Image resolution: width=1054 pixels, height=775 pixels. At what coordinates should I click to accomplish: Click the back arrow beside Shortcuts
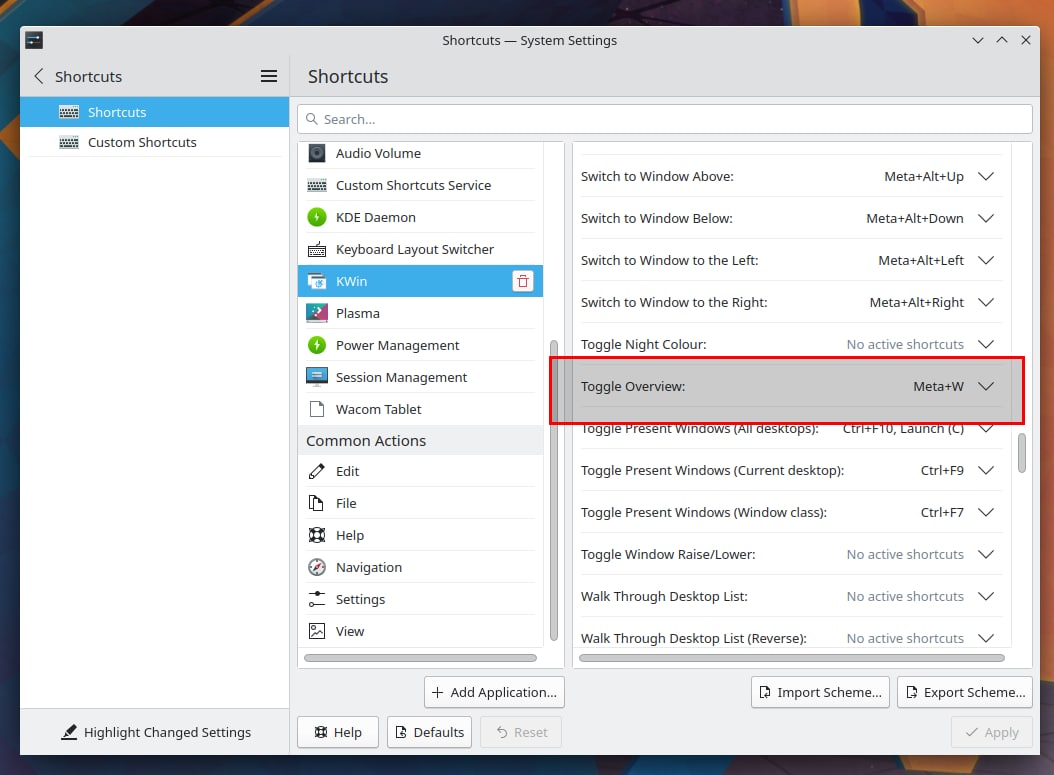point(39,77)
